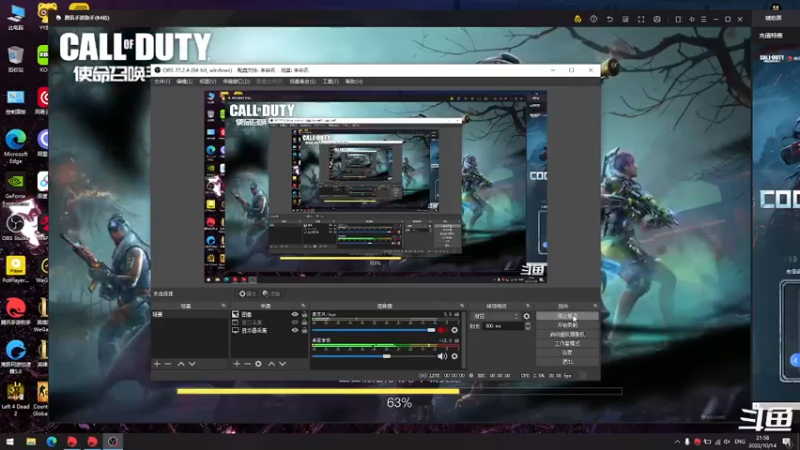
Task: Click the stop streaming button in Controls
Action: coord(567,316)
